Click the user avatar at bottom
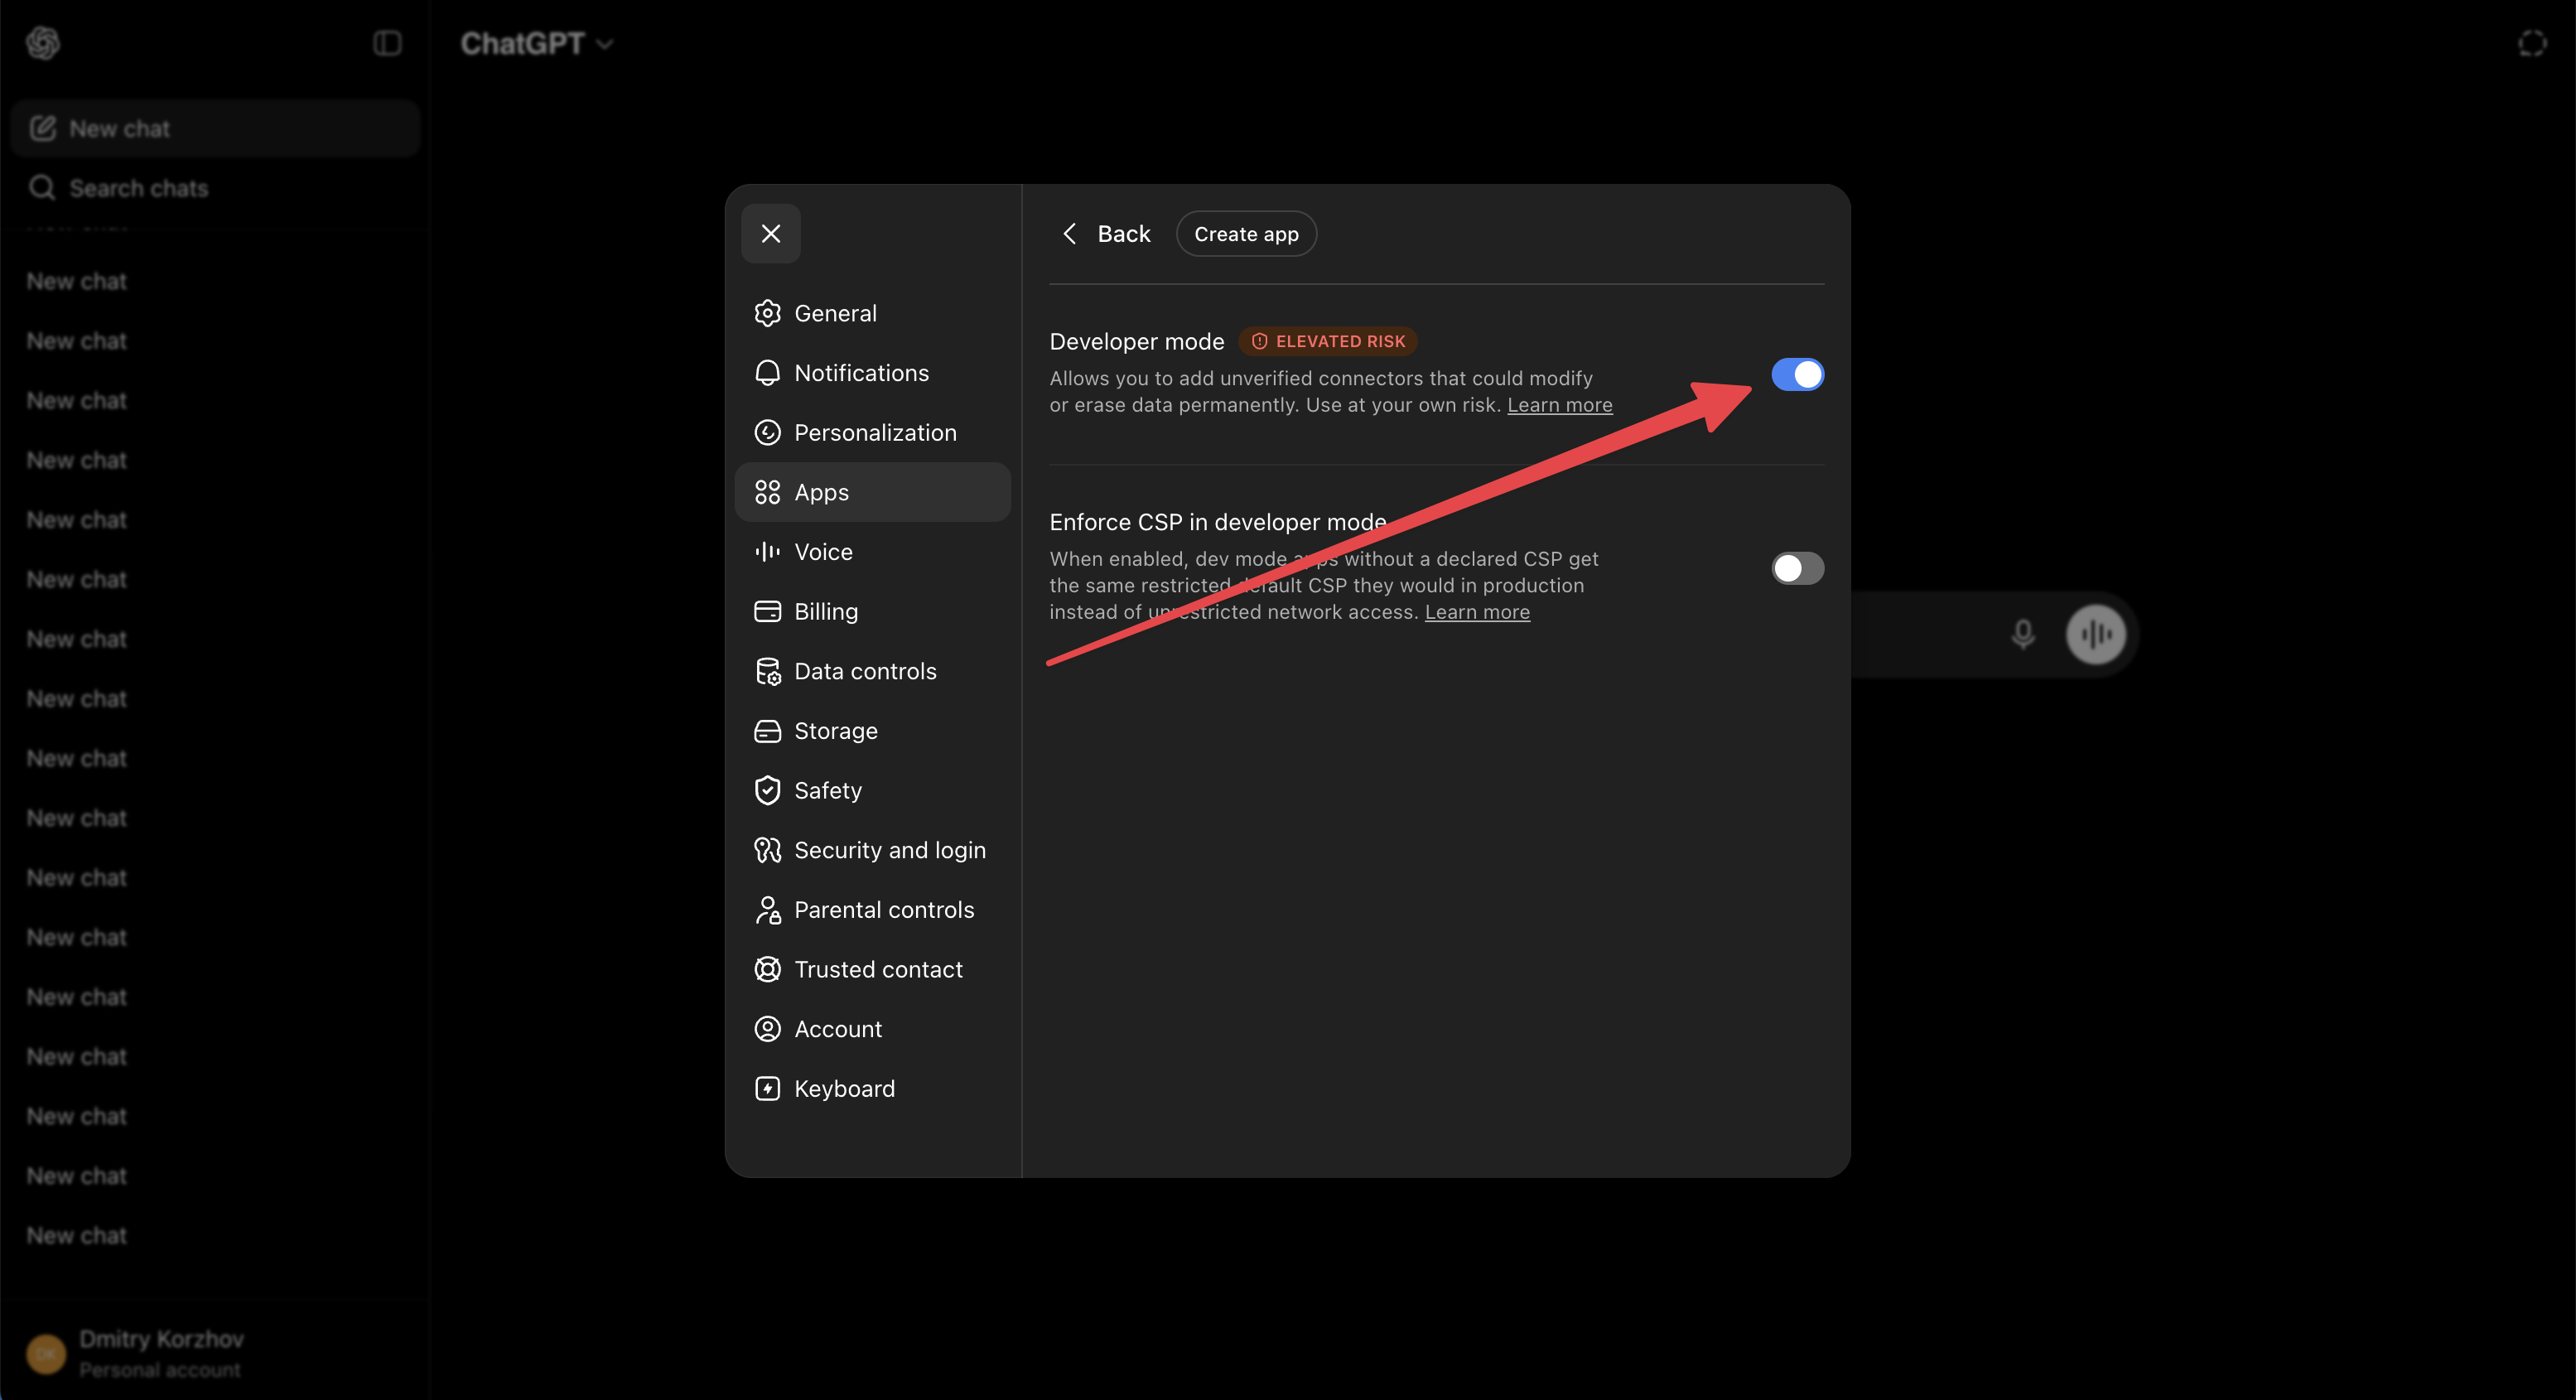This screenshot has height=1400, width=2576. pos(46,1353)
